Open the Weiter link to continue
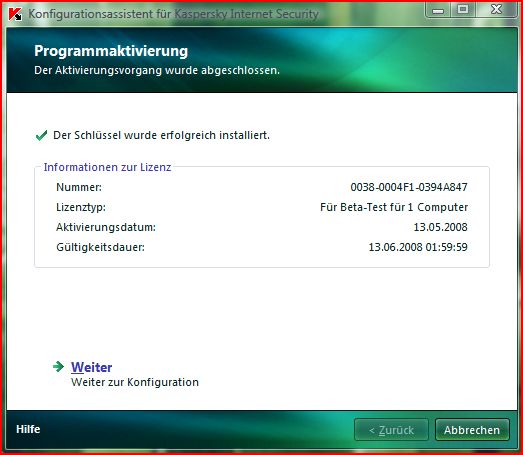Screen dimensions: 523x455 tap(91, 367)
